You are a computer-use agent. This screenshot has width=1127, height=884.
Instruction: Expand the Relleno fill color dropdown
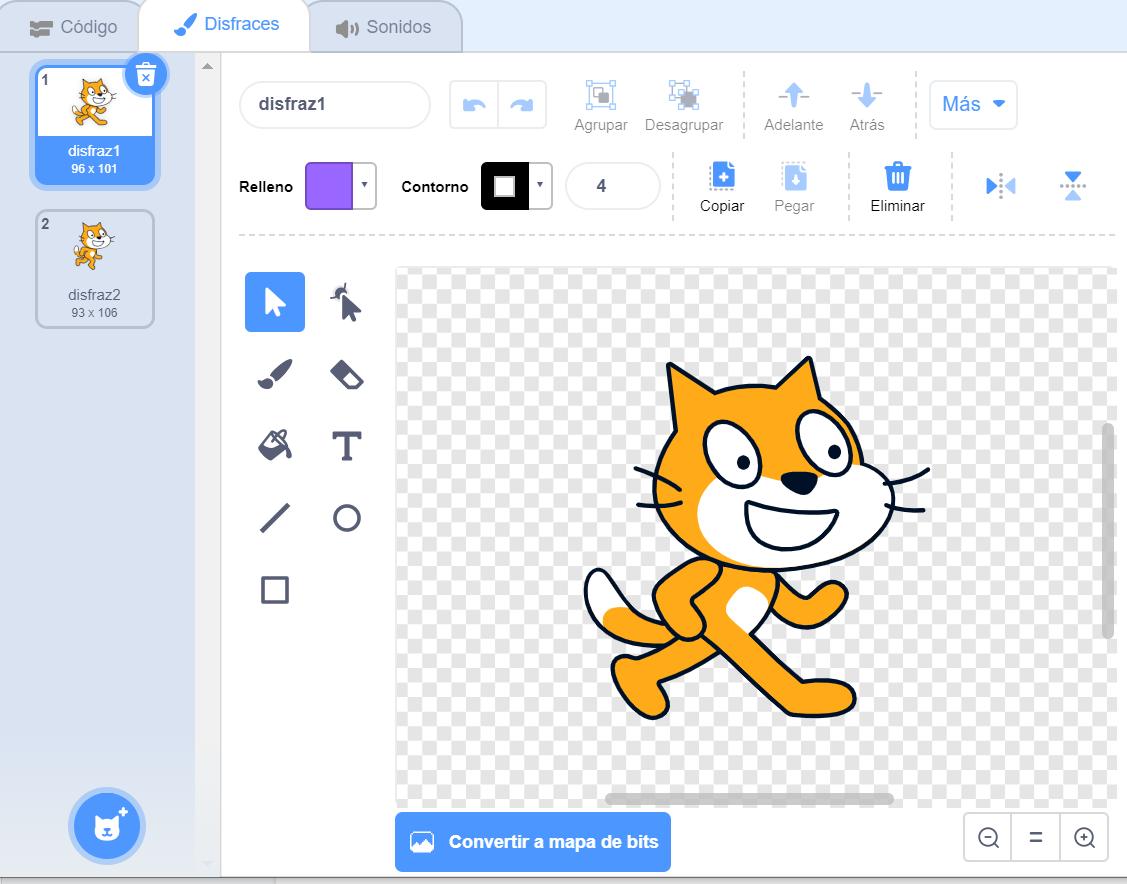(x=364, y=185)
